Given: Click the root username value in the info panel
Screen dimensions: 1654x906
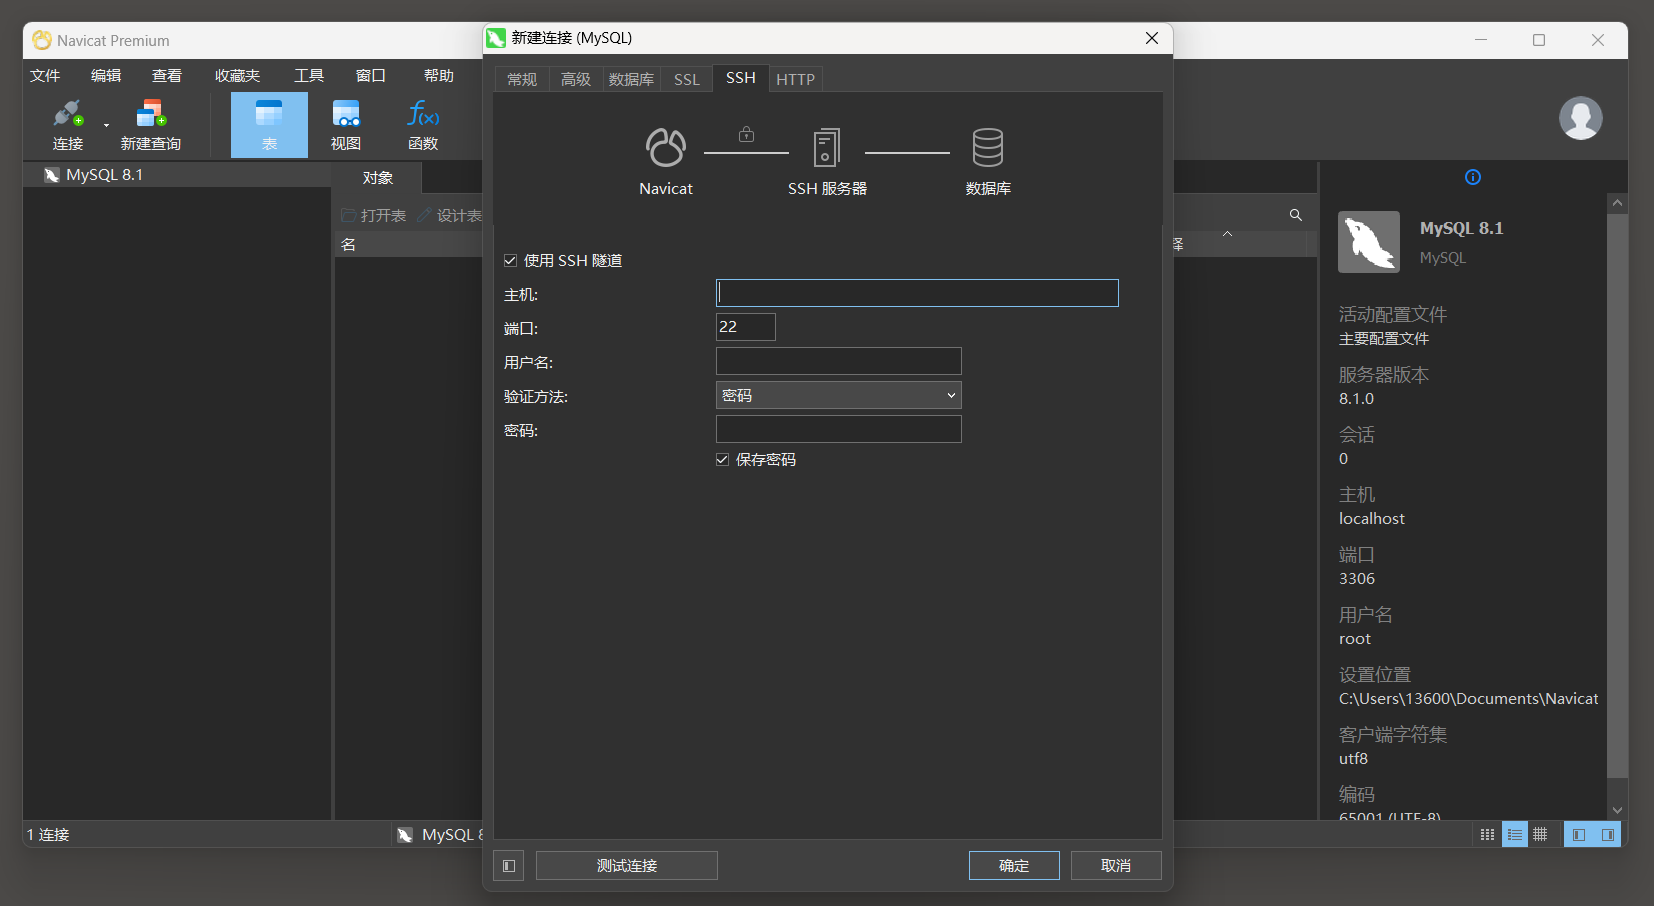Looking at the screenshot, I should pos(1355,639).
